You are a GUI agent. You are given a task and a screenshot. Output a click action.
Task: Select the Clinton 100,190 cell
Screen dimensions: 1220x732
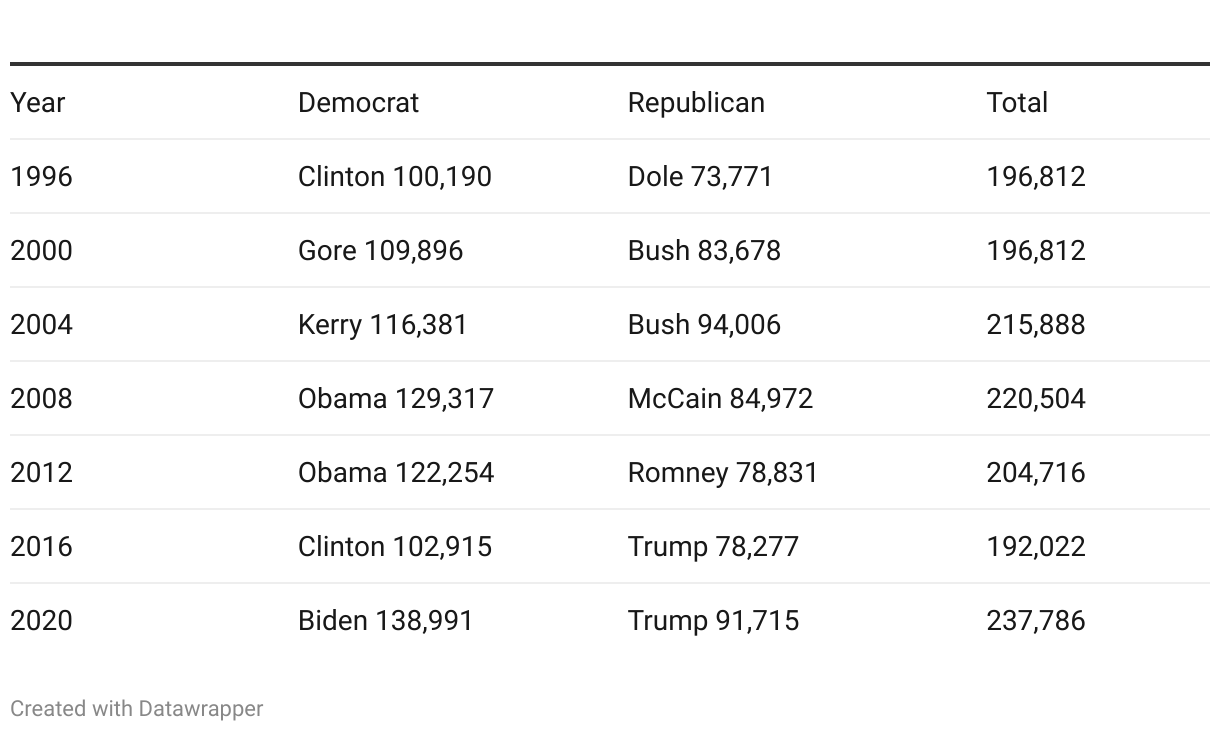pyautogui.click(x=395, y=177)
